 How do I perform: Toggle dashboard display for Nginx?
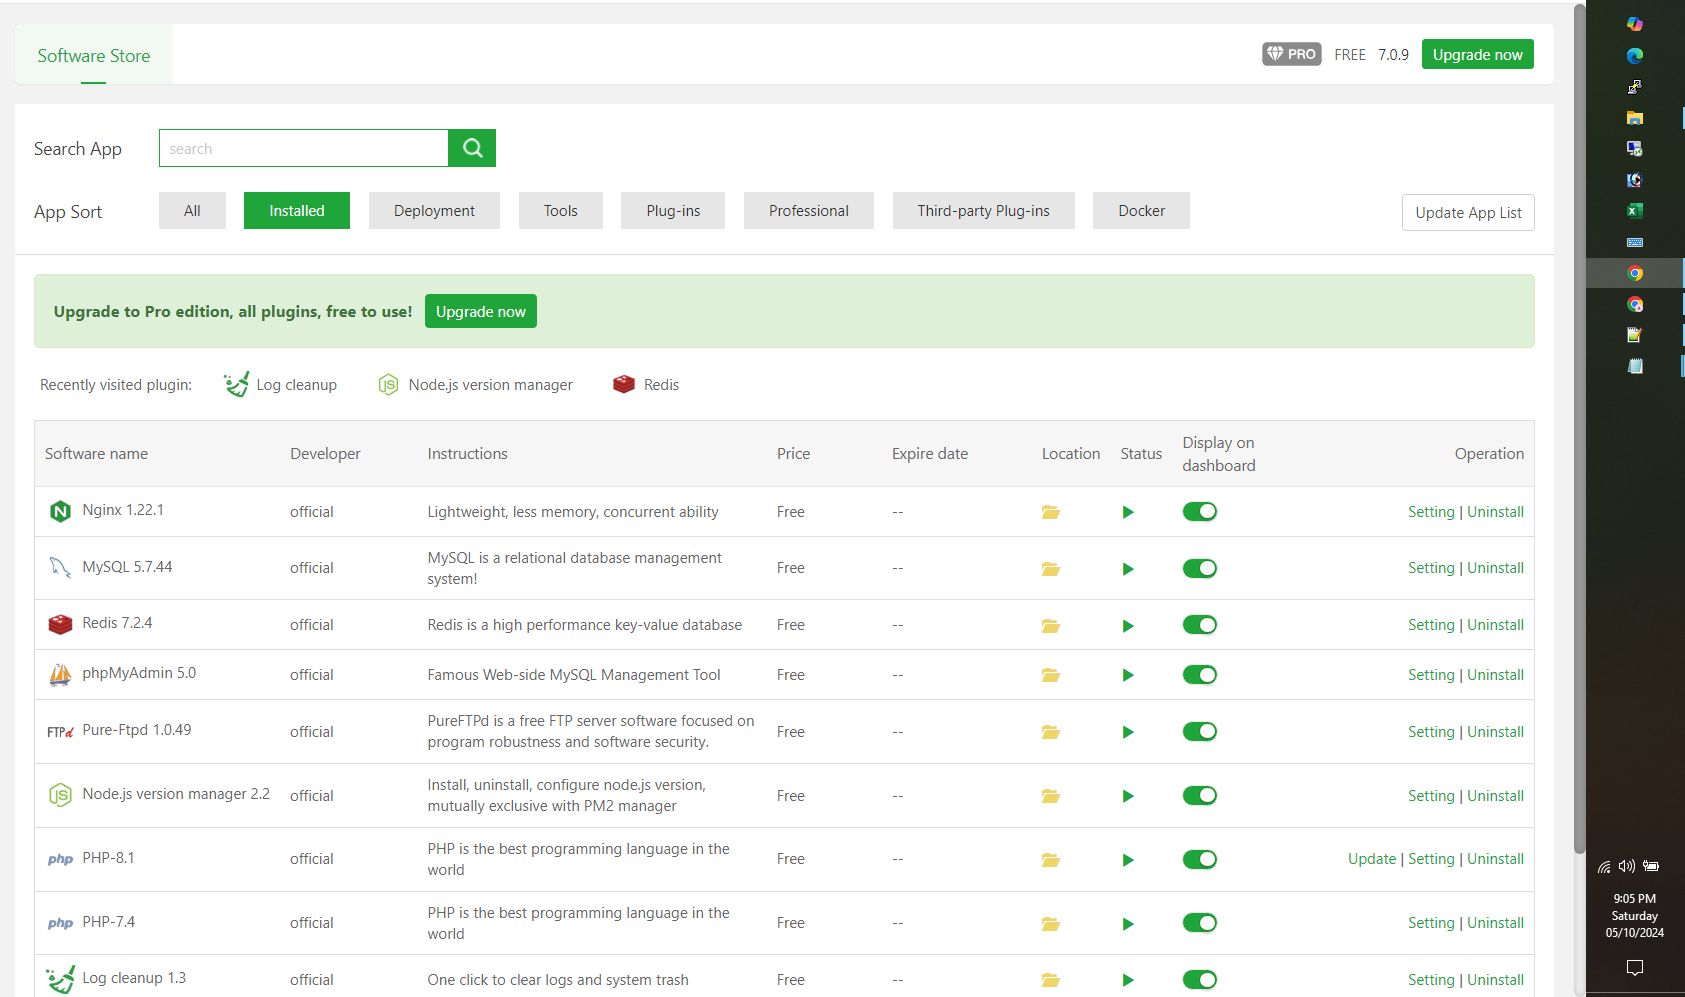pos(1199,511)
